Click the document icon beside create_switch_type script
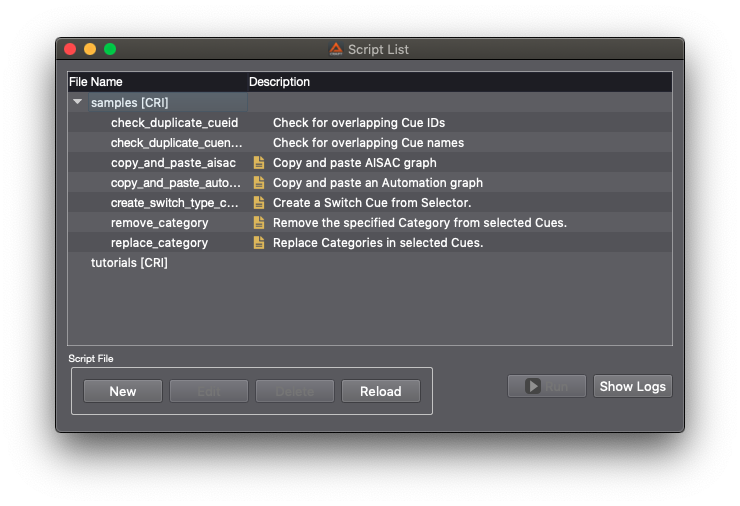This screenshot has width=740, height=506. point(259,203)
